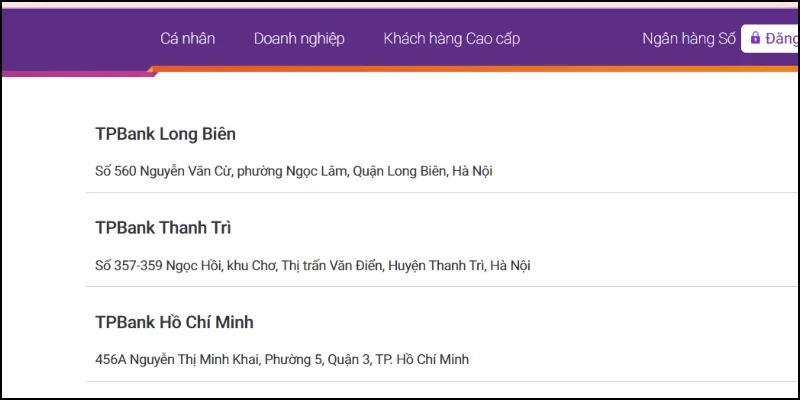Click the Số 357-359 Ngọc Hồi address
Screen dimensions: 800x400
click(313, 266)
